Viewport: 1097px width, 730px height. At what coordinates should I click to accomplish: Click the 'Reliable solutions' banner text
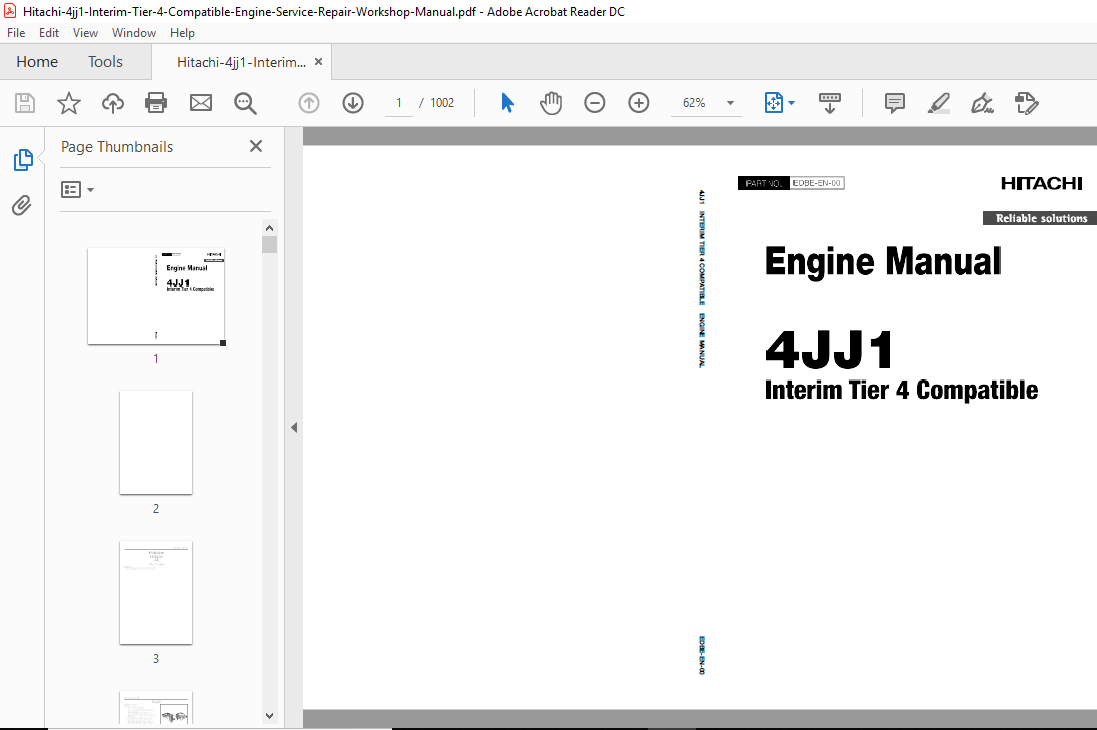[1041, 218]
